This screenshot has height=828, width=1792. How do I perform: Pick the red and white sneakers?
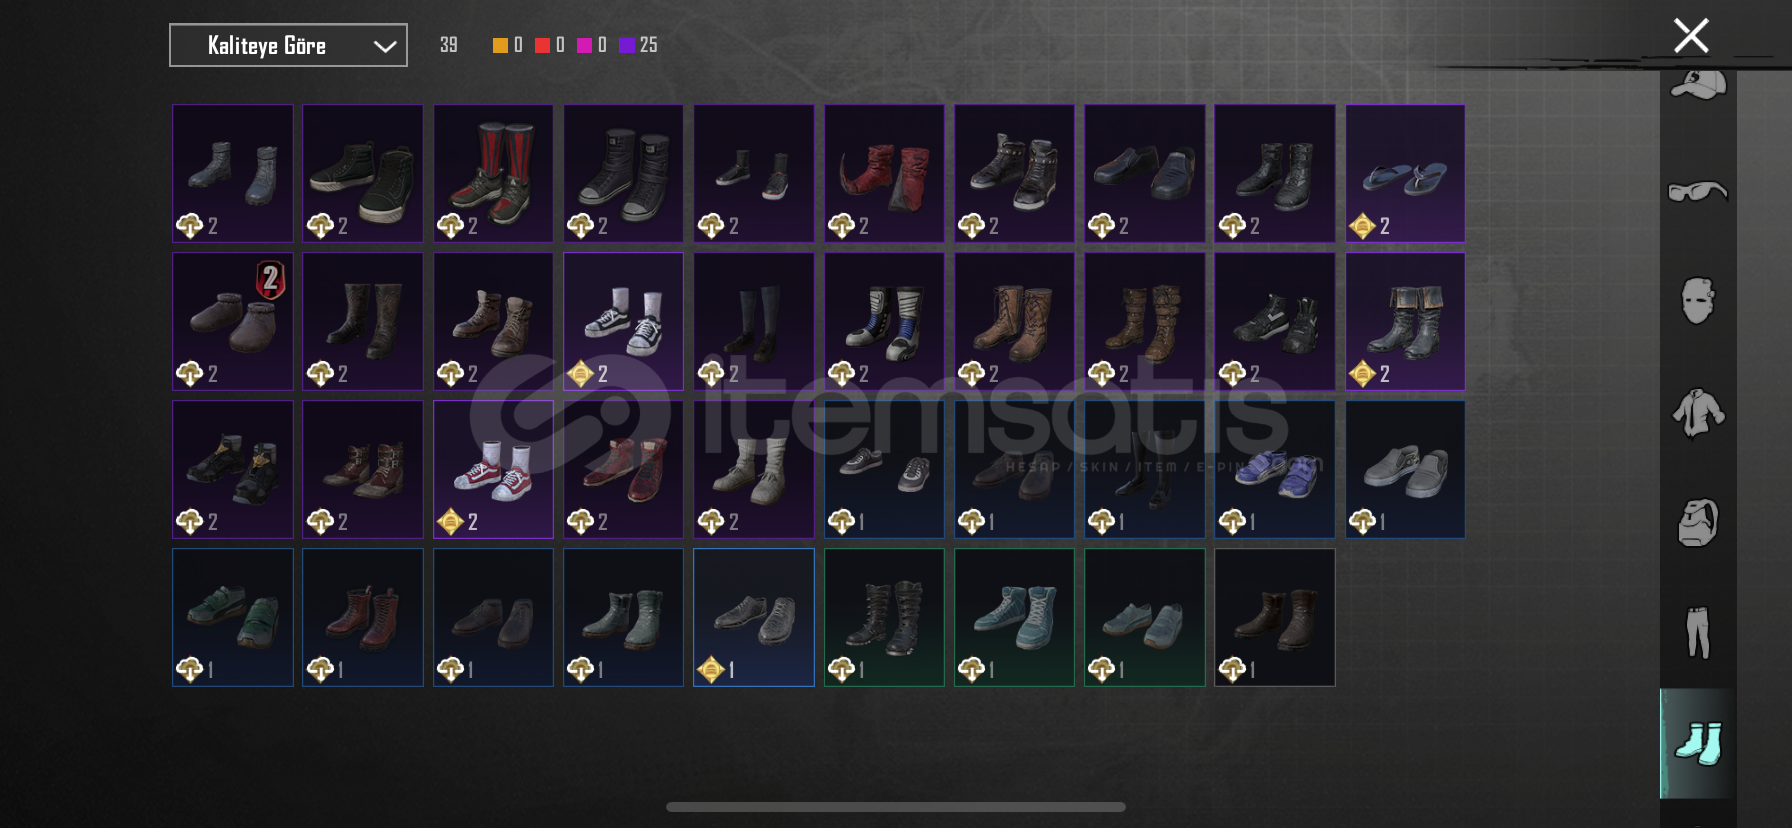coord(493,469)
